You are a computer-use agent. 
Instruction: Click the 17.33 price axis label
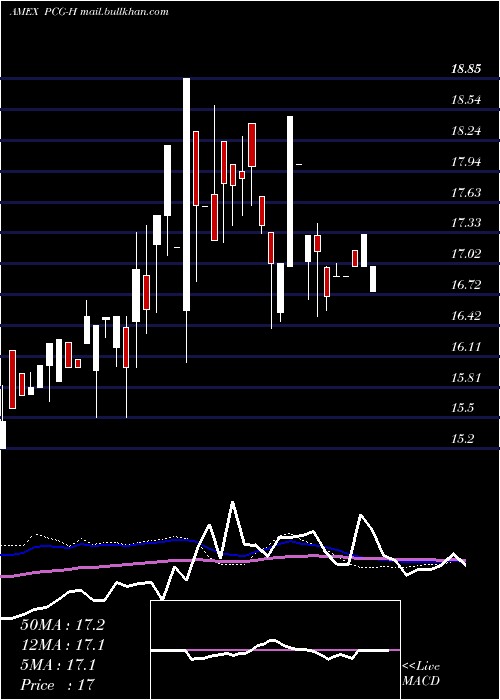point(467,223)
